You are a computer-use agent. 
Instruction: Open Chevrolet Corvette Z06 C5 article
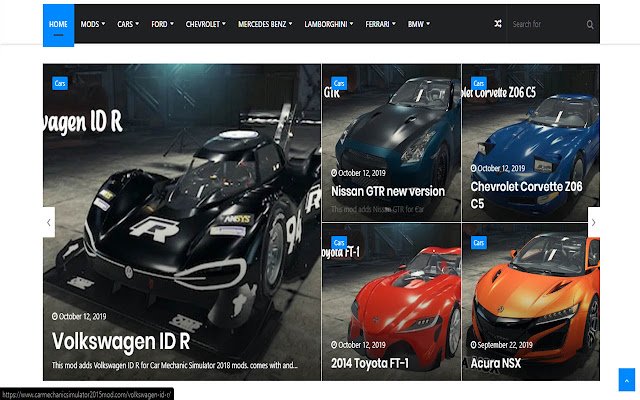(527, 195)
